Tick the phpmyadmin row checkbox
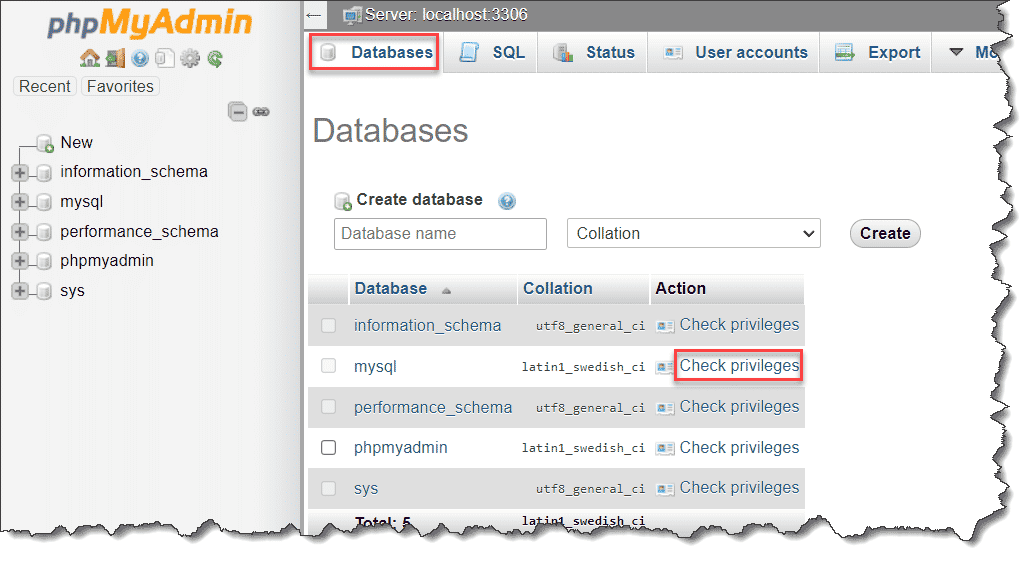Image resolution: width=1035 pixels, height=562 pixels. [x=328, y=448]
